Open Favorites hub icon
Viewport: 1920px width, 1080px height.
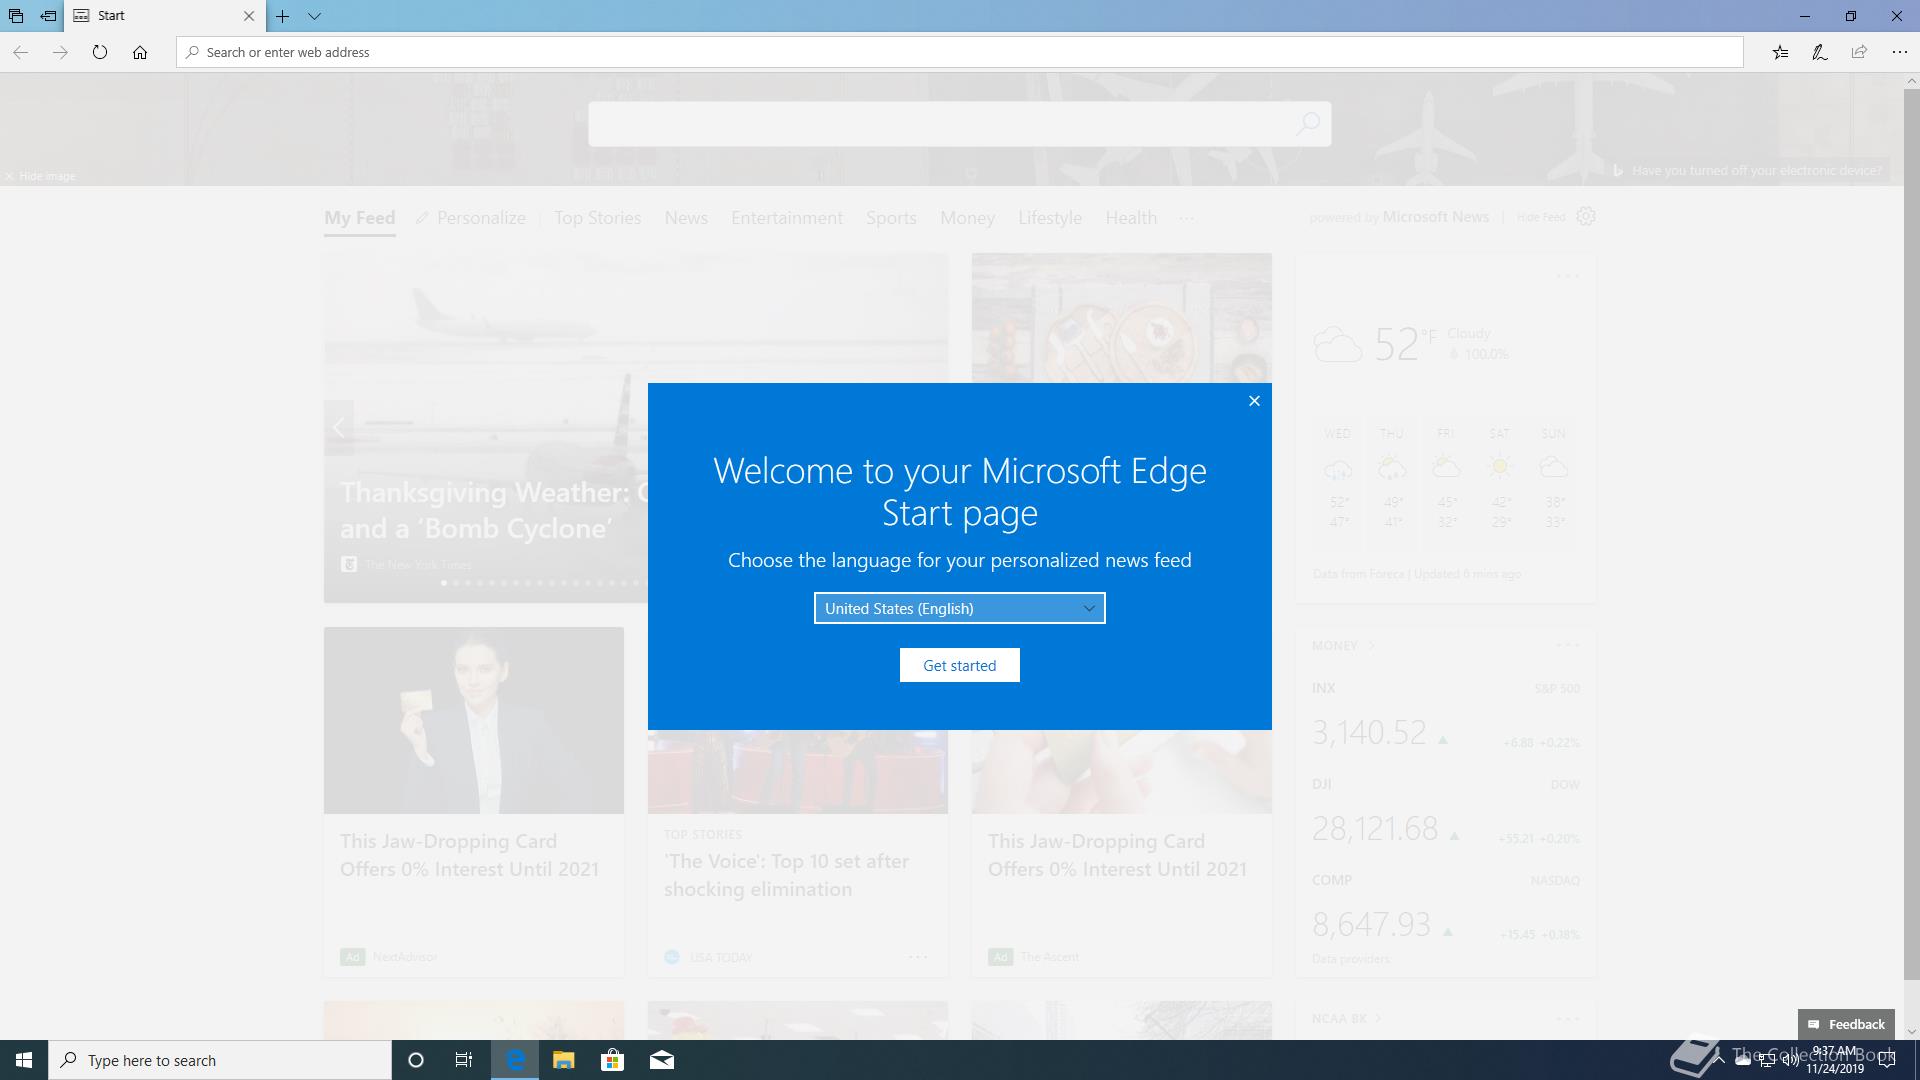pyautogui.click(x=1780, y=52)
